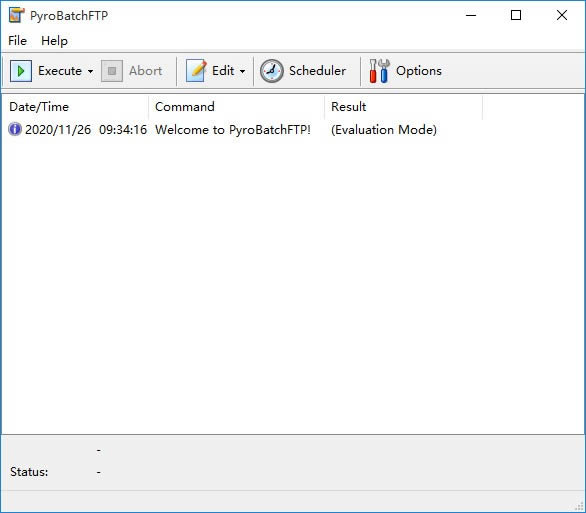Viewport: 586px width, 513px height.
Task: Open the Execute dropdown arrow
Action: tap(90, 71)
